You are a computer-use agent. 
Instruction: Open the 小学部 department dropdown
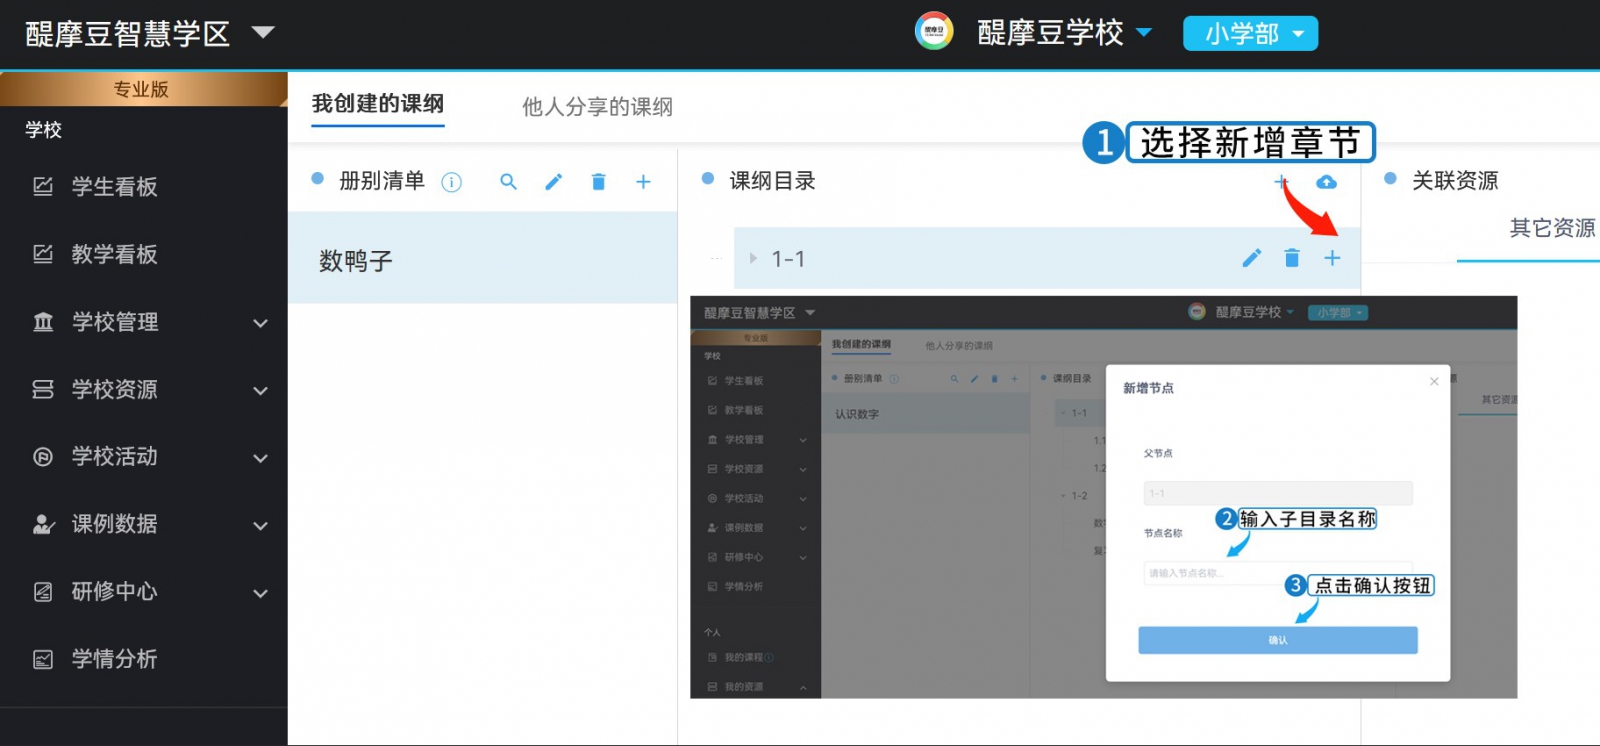[x=1250, y=34]
